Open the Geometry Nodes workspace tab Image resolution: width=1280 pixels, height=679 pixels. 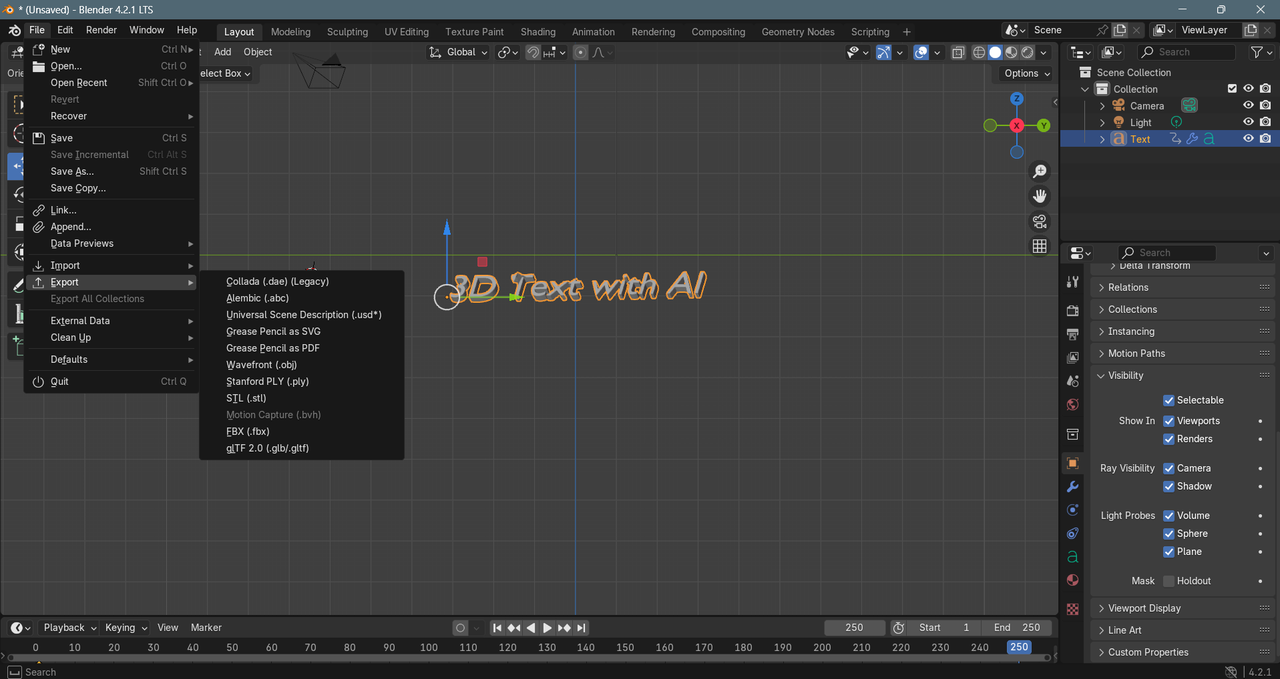[798, 32]
